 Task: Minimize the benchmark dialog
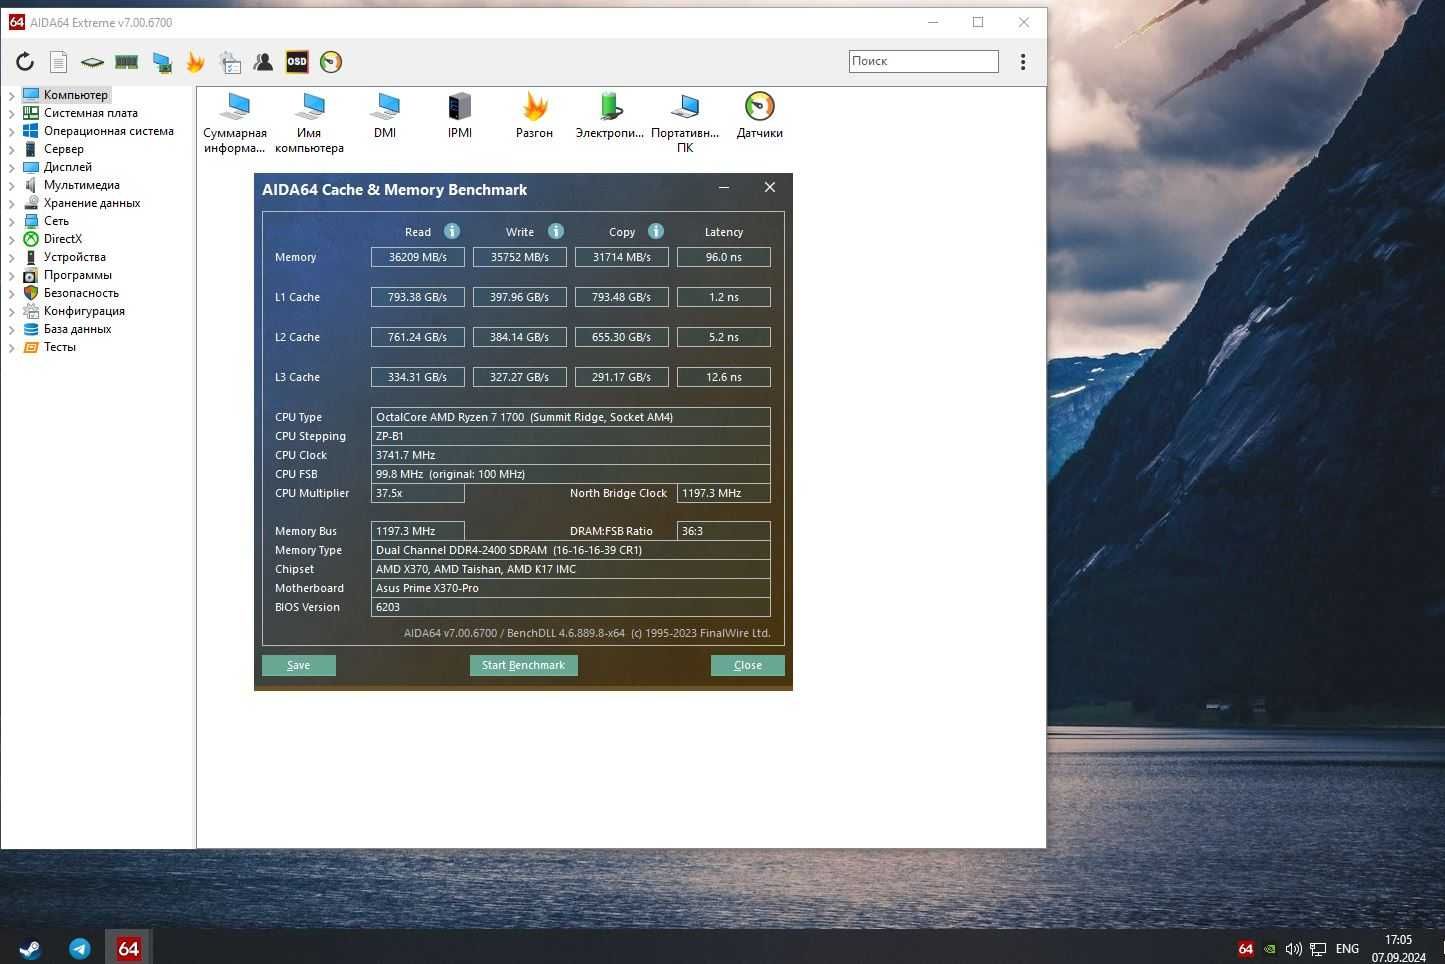click(x=724, y=188)
